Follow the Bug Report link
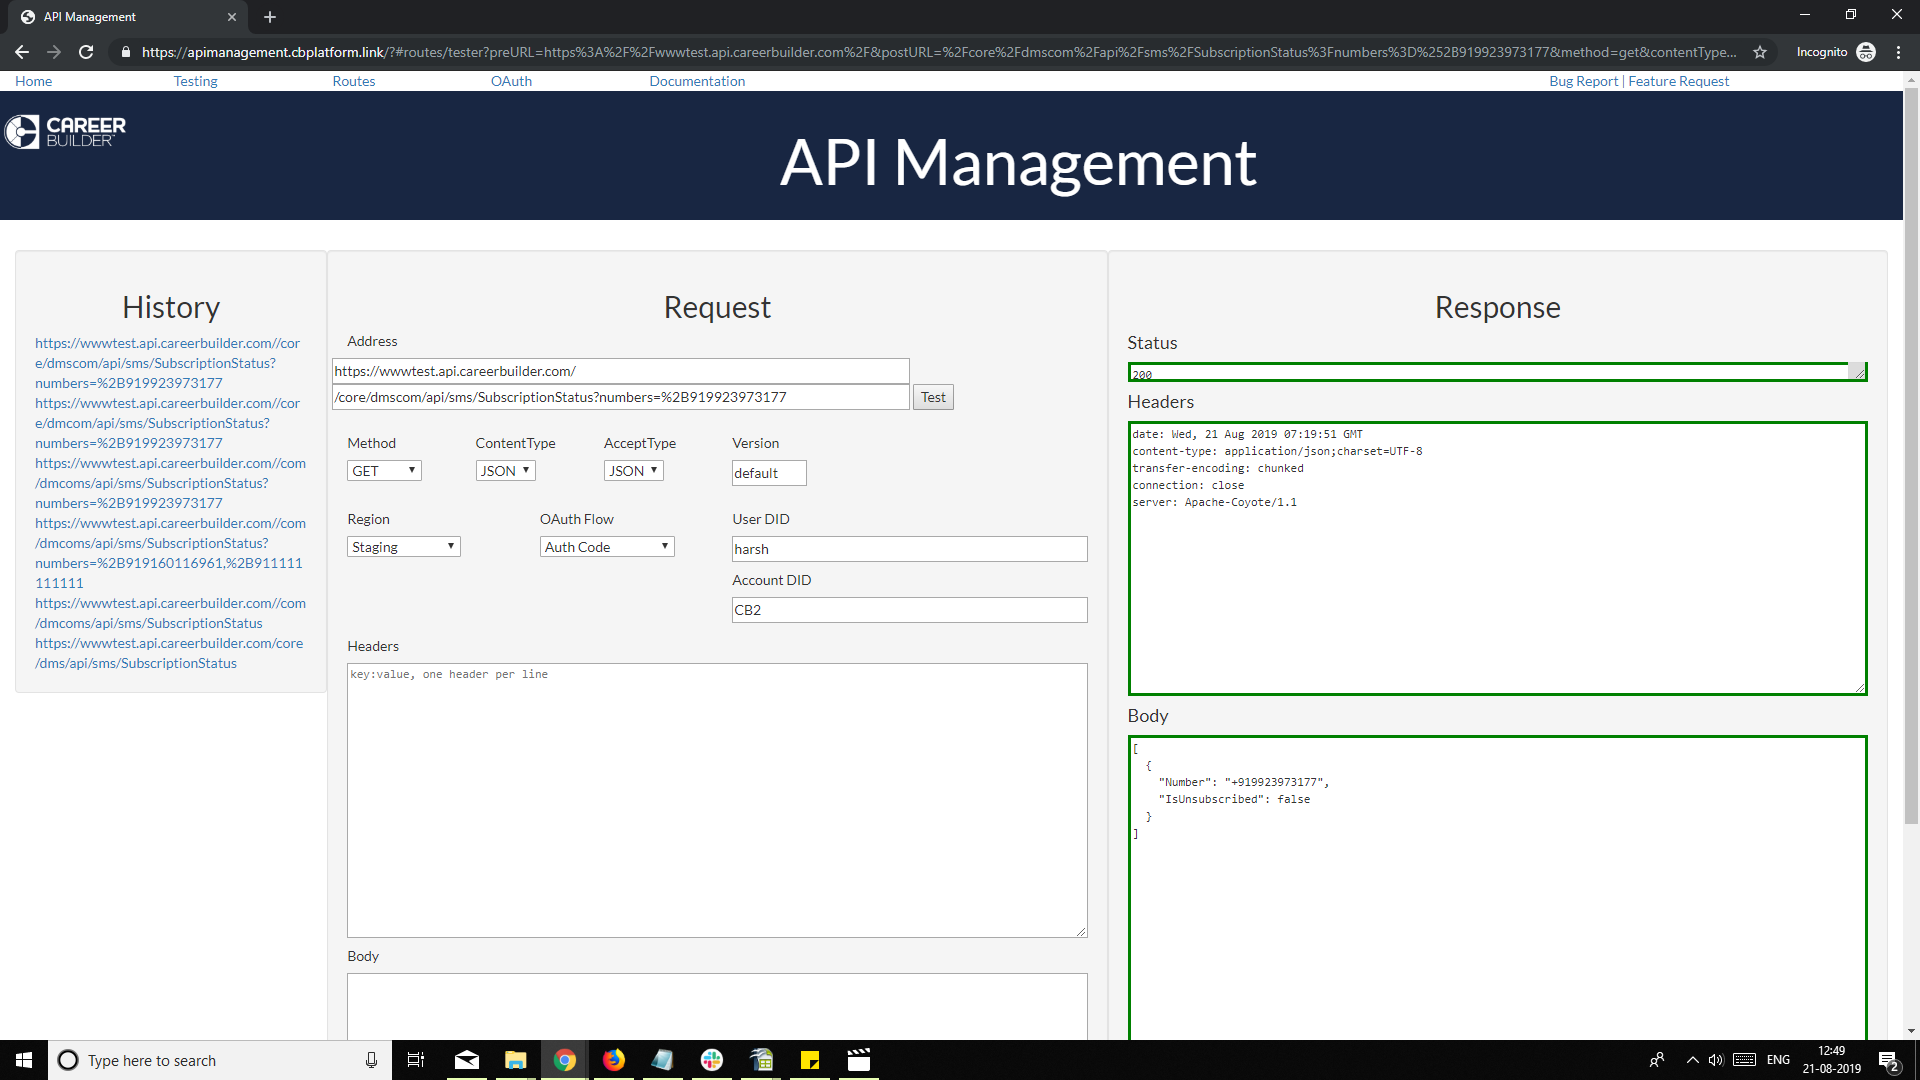 1583,81
